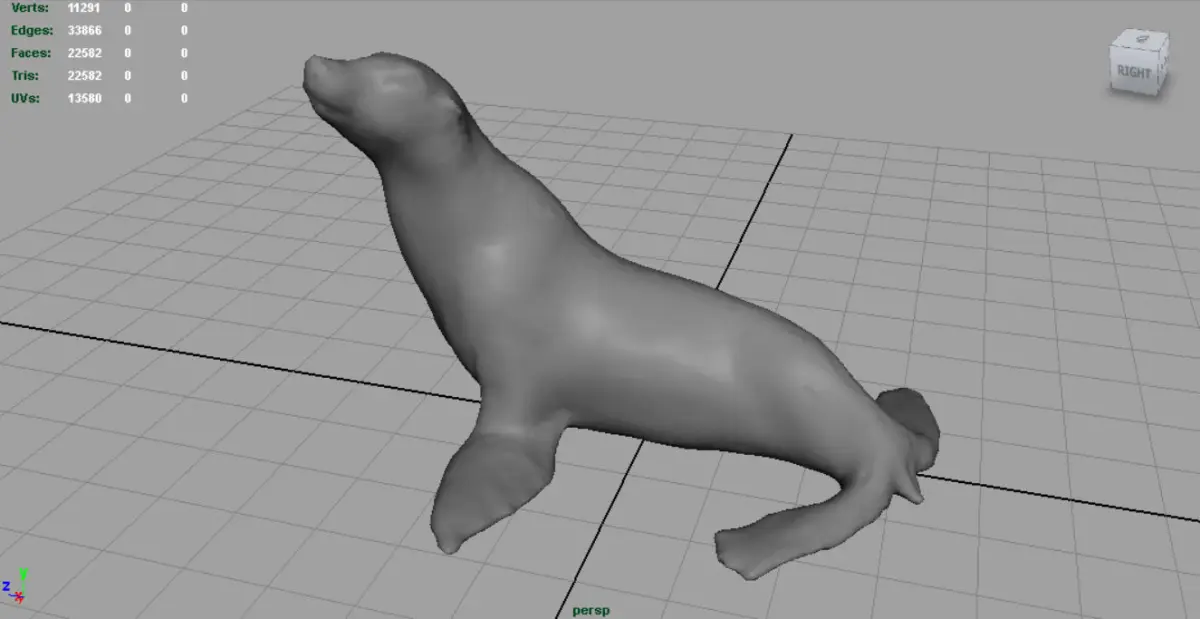Click the XYZ axis indicator in the corner

coord(14,586)
